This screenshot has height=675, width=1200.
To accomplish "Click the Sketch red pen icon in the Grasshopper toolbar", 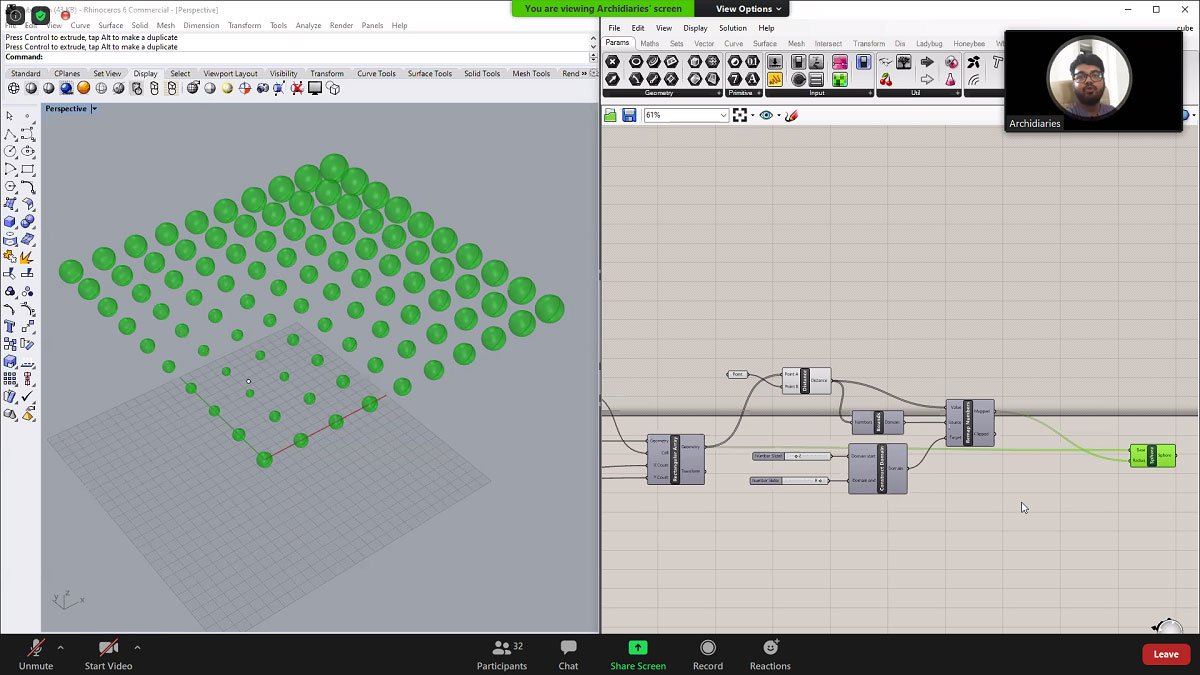I will click(x=791, y=116).
